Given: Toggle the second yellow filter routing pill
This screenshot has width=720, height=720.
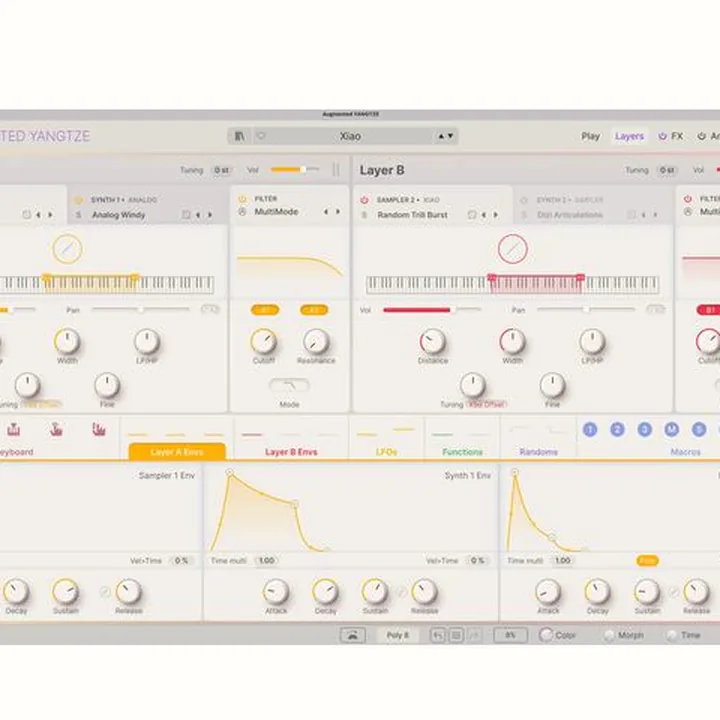Looking at the screenshot, I should click(x=314, y=310).
